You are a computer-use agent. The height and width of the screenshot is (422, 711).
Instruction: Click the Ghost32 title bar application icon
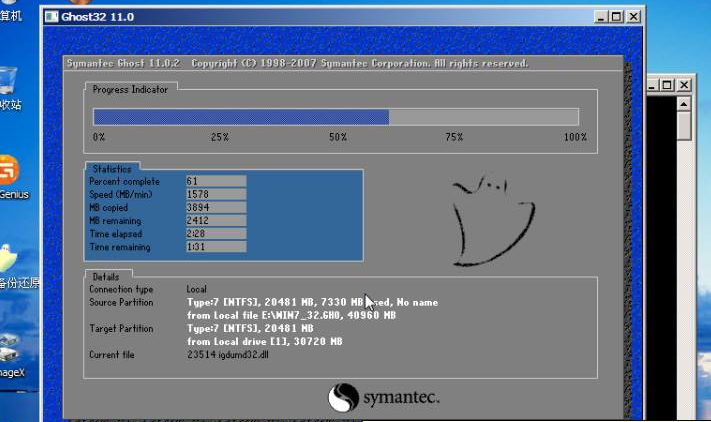pos(52,17)
